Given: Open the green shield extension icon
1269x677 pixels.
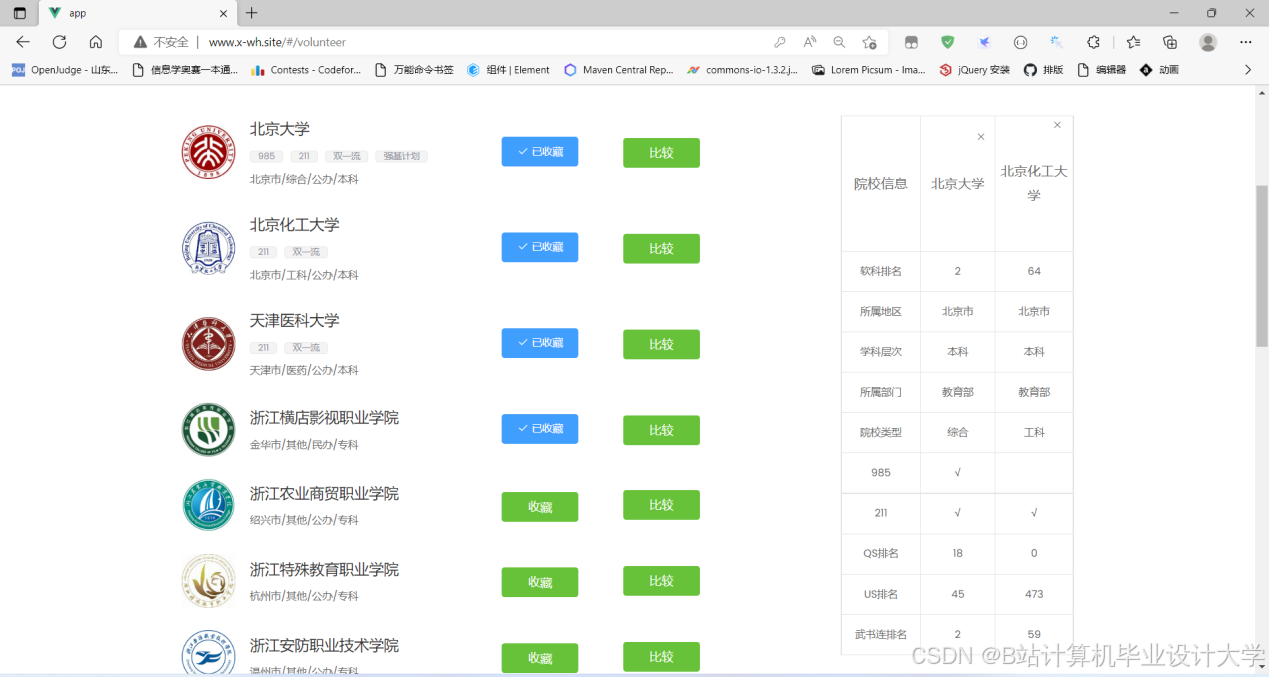Looking at the screenshot, I should [x=947, y=42].
